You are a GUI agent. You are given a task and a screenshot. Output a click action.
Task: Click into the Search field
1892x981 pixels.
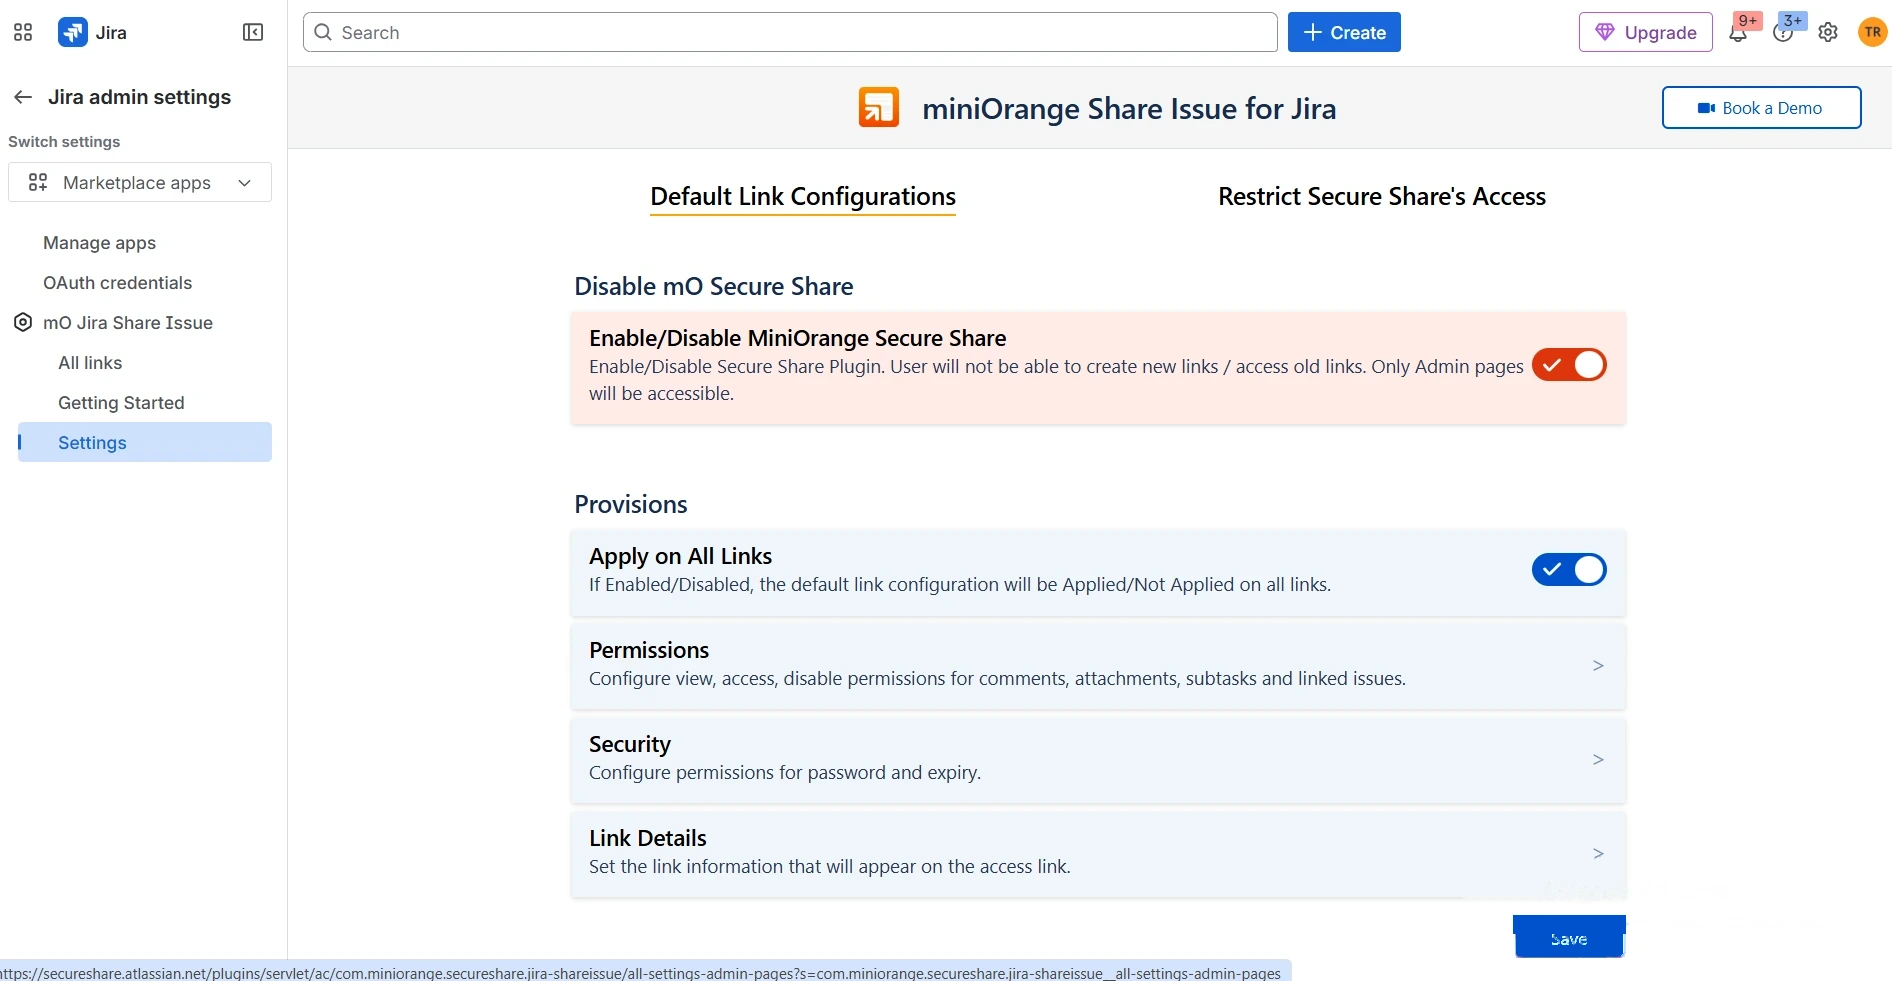(x=790, y=32)
